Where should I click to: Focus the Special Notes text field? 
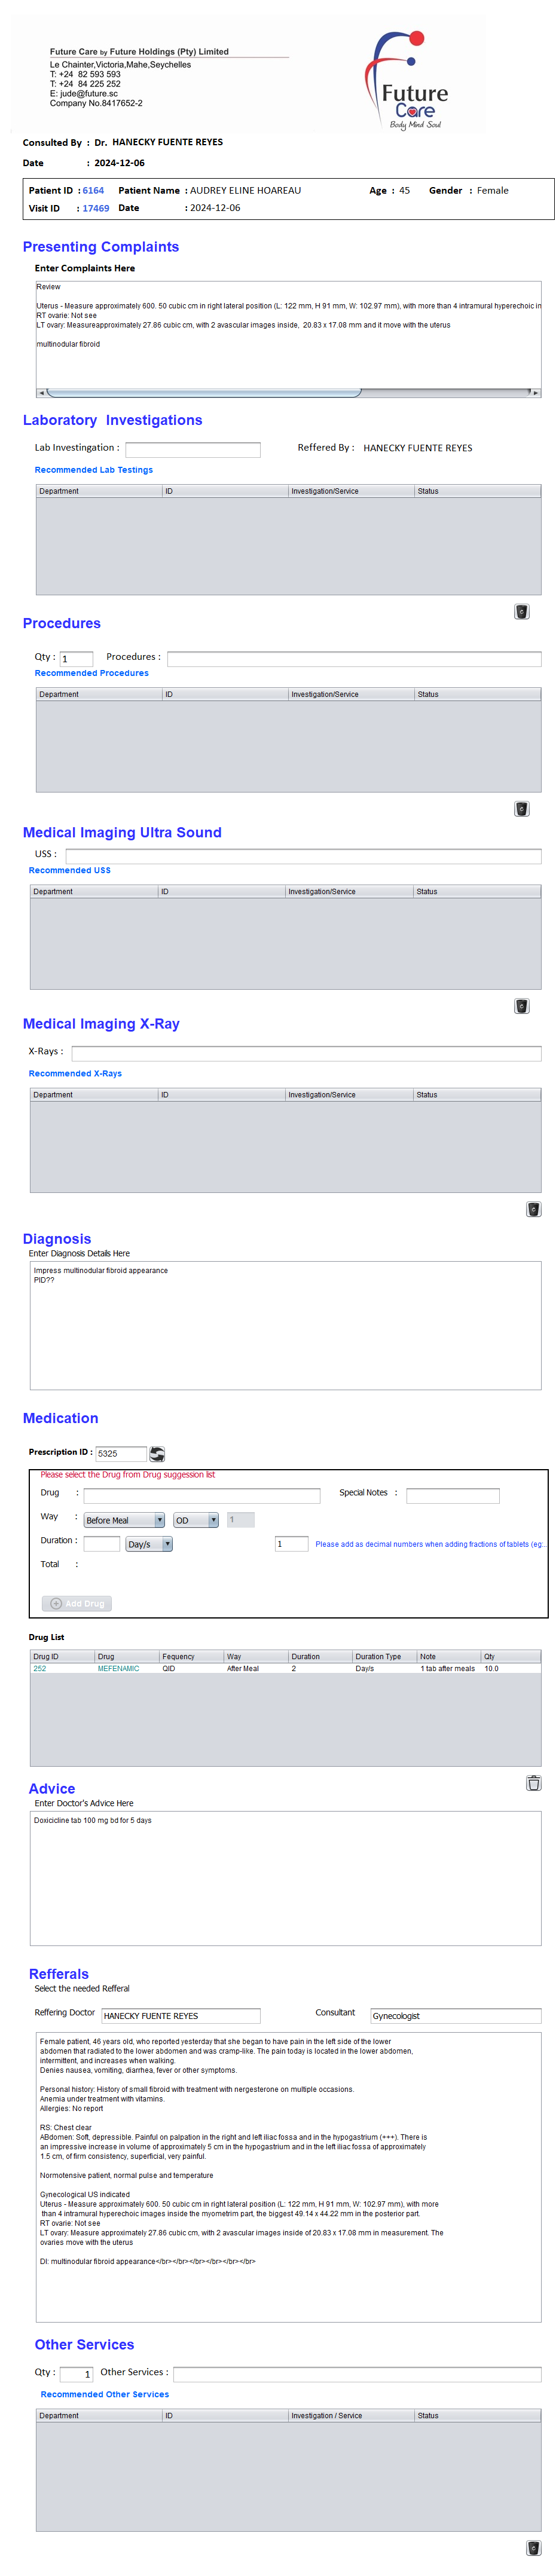[452, 1495]
